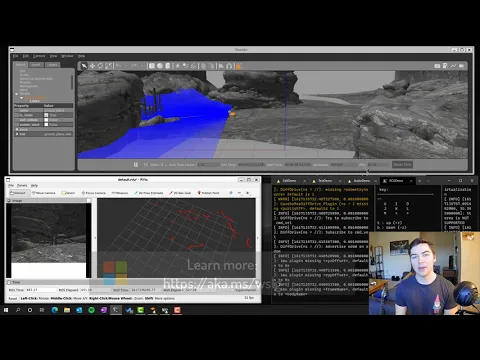Collapse the highlighted model node in Gazebo tree
The height and width of the screenshot is (360, 480).
coord(22,98)
